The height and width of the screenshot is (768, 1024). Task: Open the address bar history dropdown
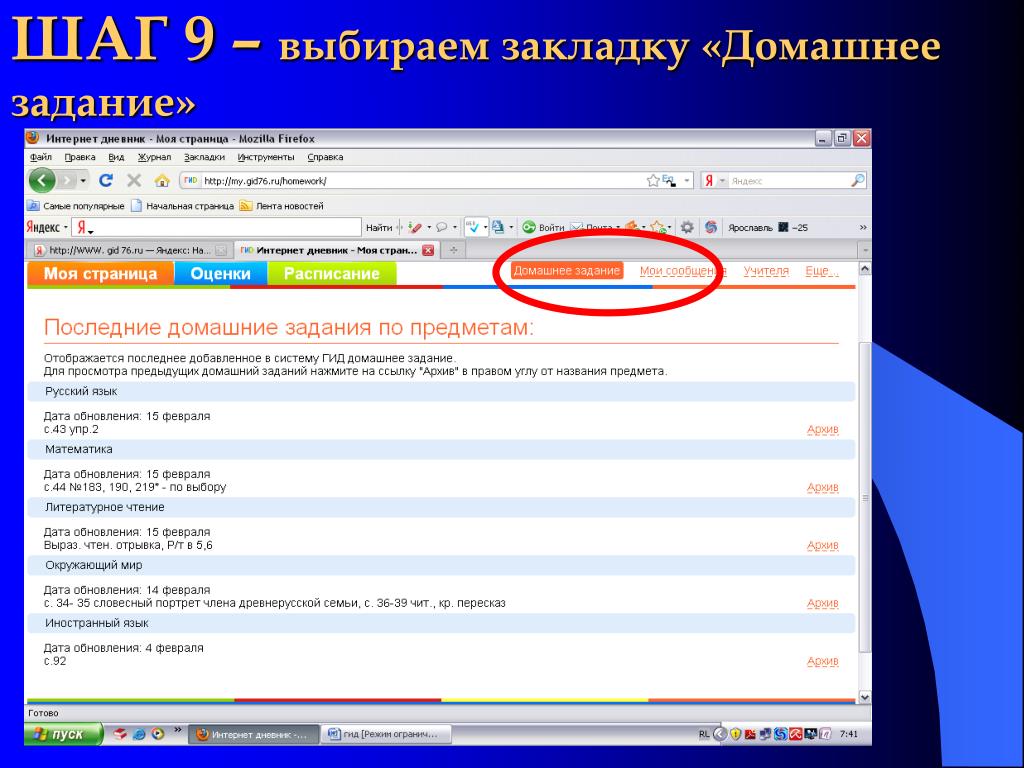[686, 181]
